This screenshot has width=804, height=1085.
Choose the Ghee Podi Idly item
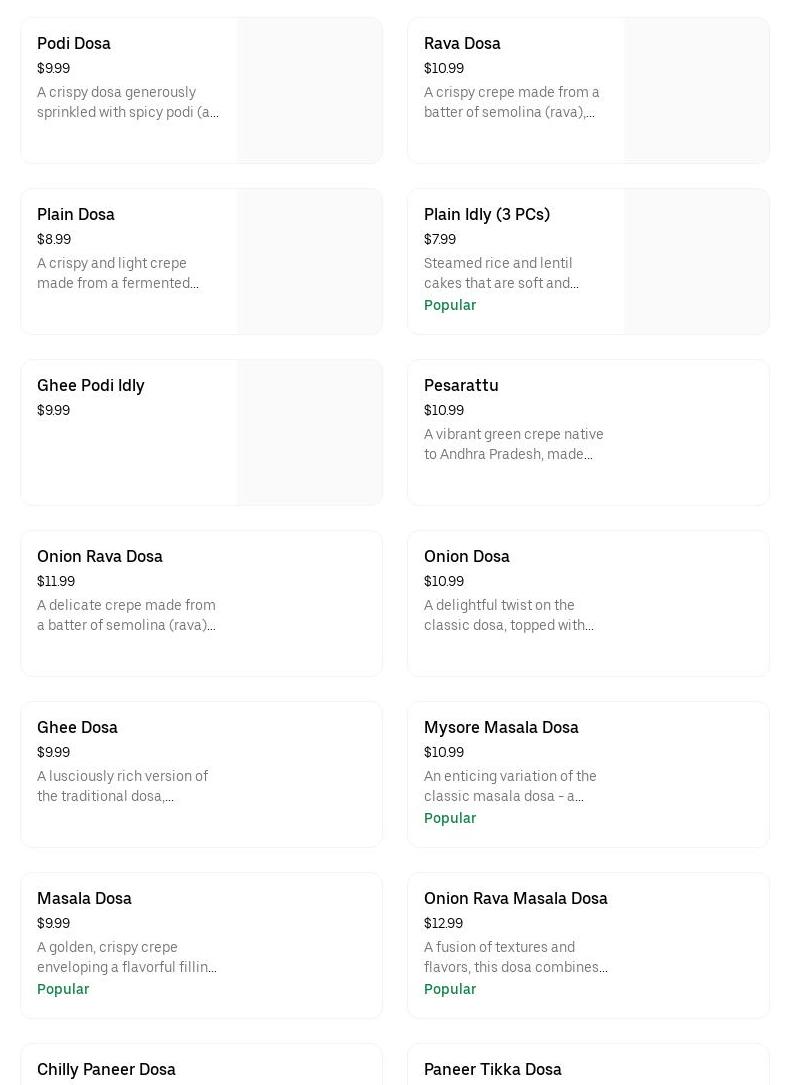[91, 385]
